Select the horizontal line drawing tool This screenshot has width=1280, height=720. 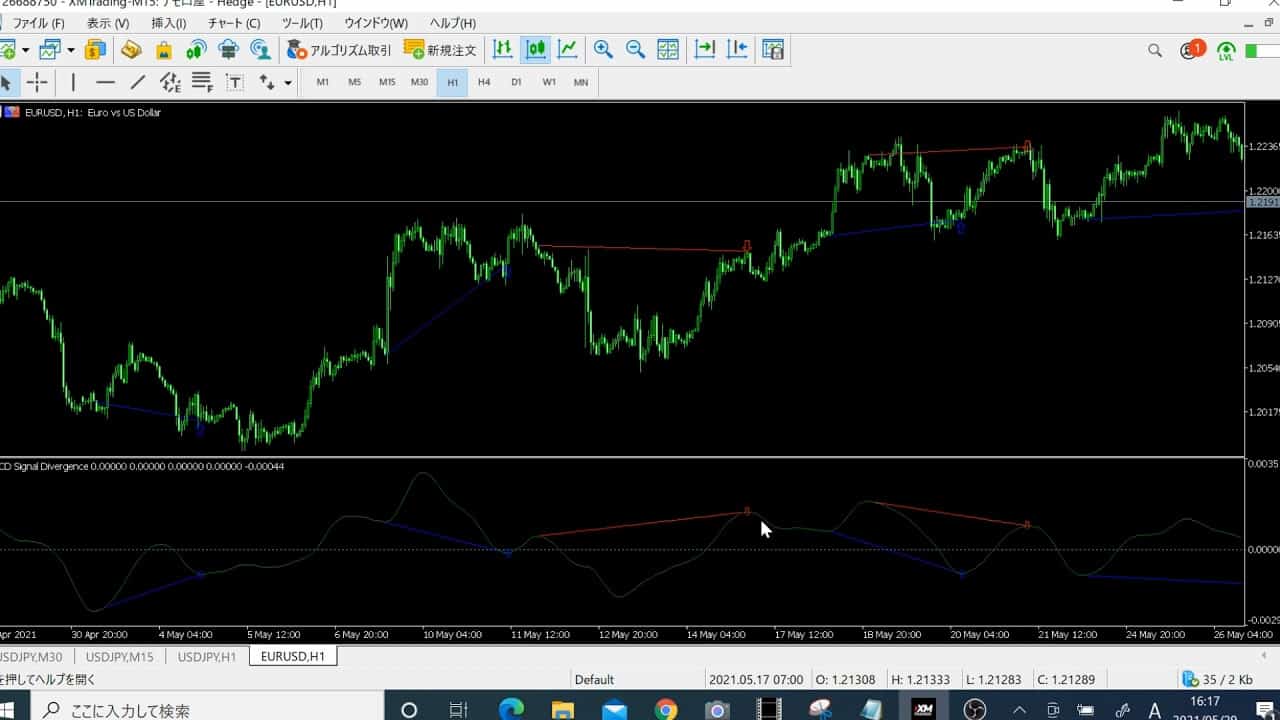(105, 82)
